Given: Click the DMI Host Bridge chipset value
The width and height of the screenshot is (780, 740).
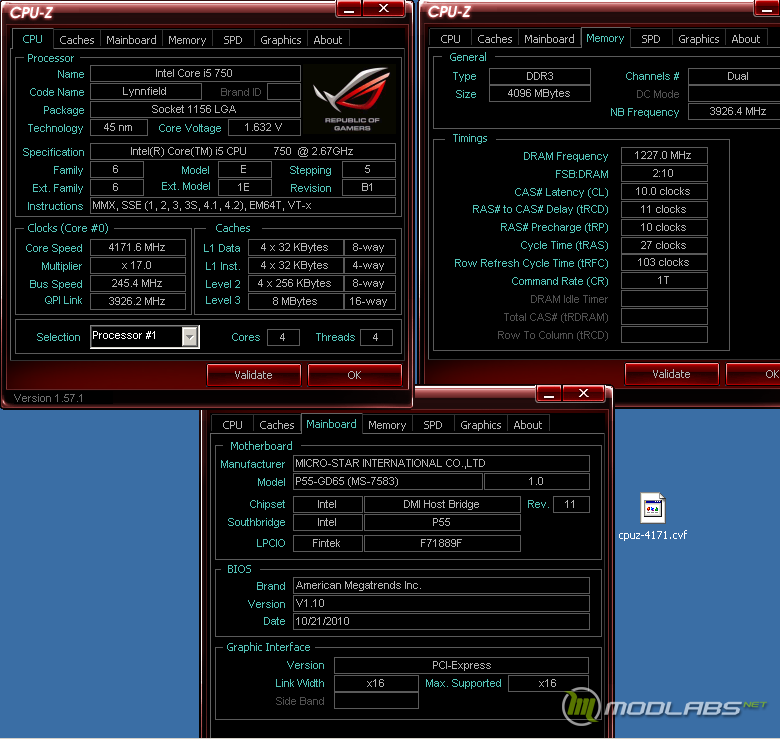Looking at the screenshot, I should pyautogui.click(x=442, y=504).
